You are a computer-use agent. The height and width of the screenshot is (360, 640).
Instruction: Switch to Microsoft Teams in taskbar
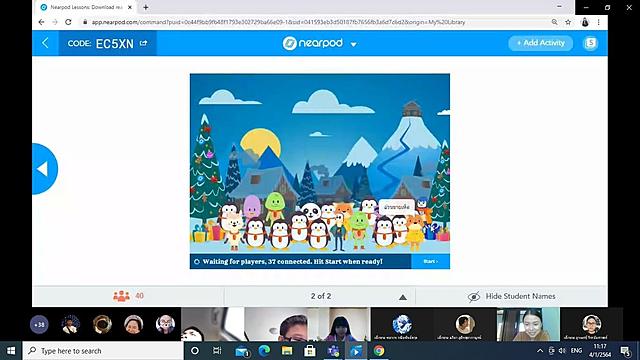(333, 351)
